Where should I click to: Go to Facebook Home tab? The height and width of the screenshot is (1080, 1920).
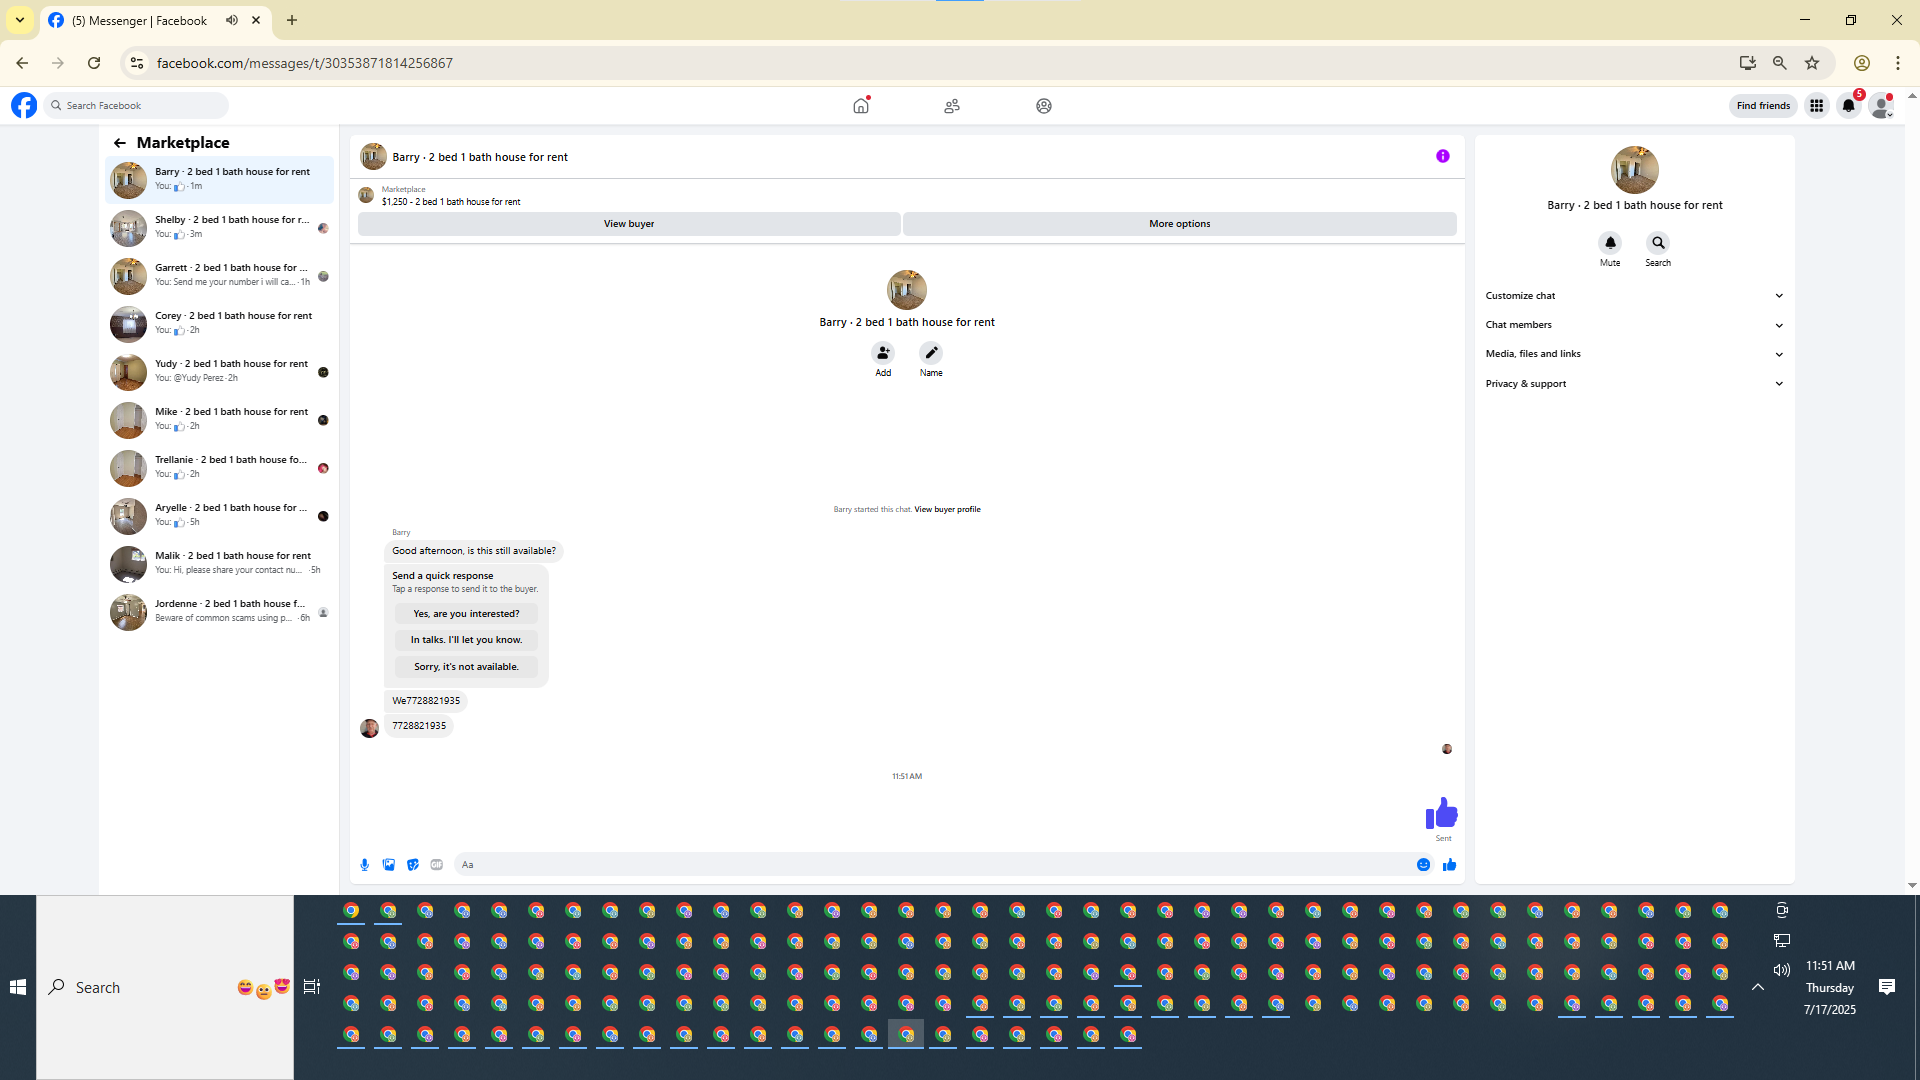point(860,106)
